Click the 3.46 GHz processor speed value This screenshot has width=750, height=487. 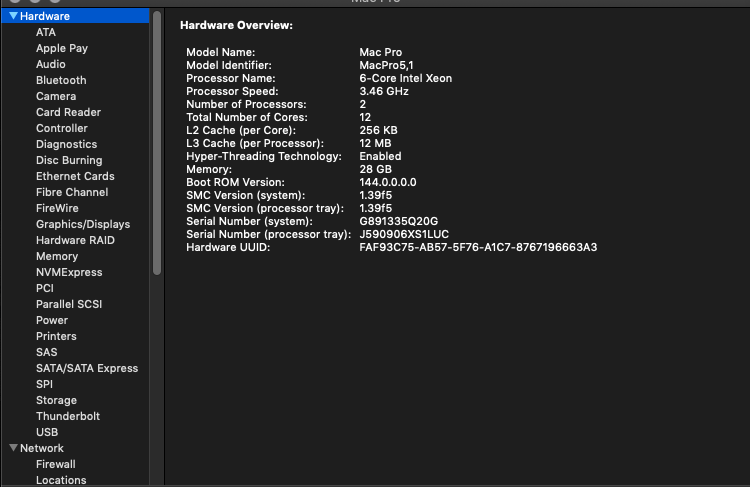point(384,91)
